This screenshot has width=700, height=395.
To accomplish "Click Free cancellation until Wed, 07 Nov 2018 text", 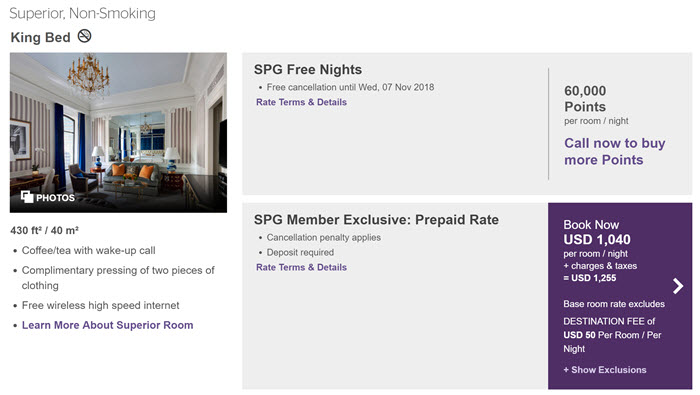I will coord(350,87).
